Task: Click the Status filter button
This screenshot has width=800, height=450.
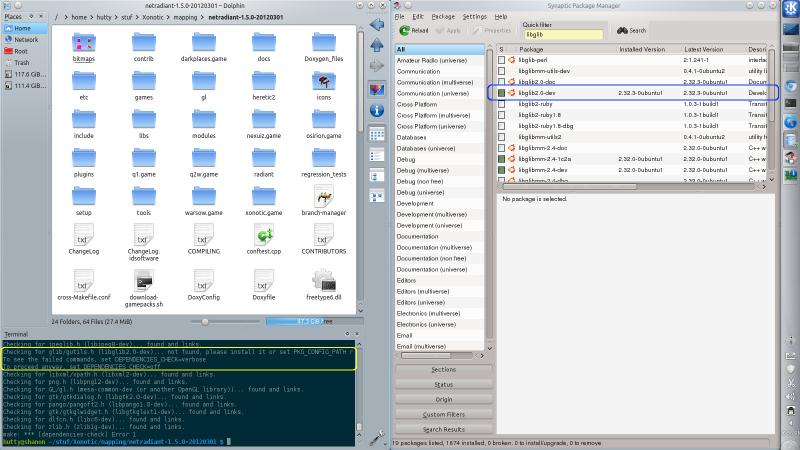Action: [443, 384]
